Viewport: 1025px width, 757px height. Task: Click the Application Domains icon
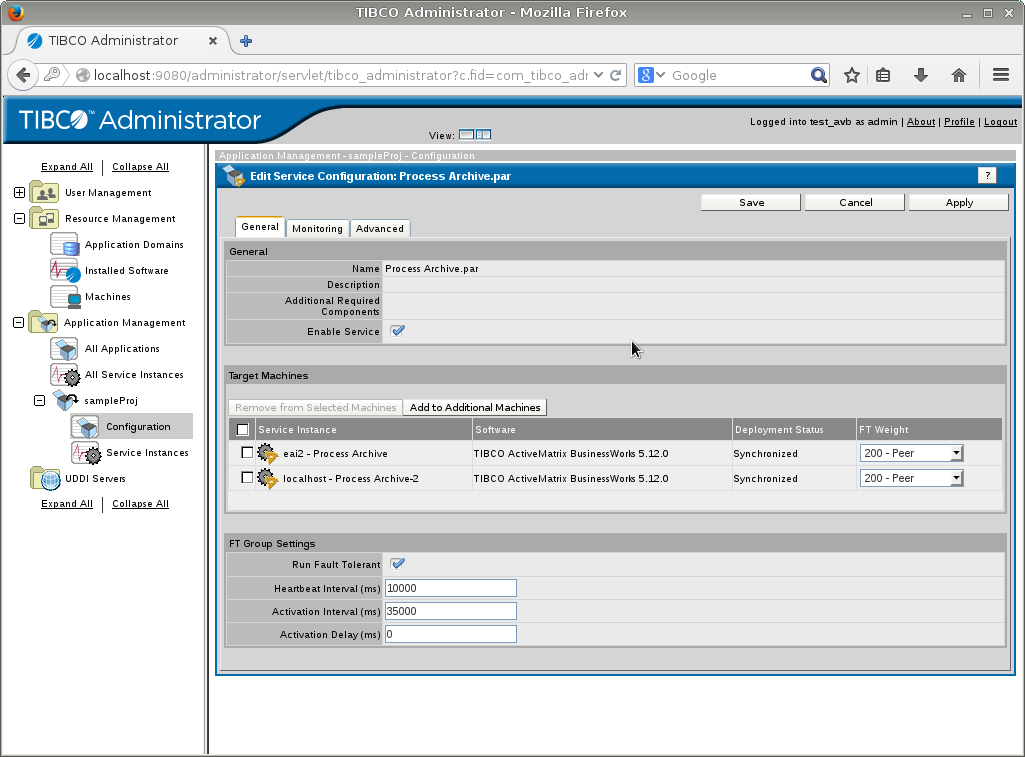click(64, 244)
